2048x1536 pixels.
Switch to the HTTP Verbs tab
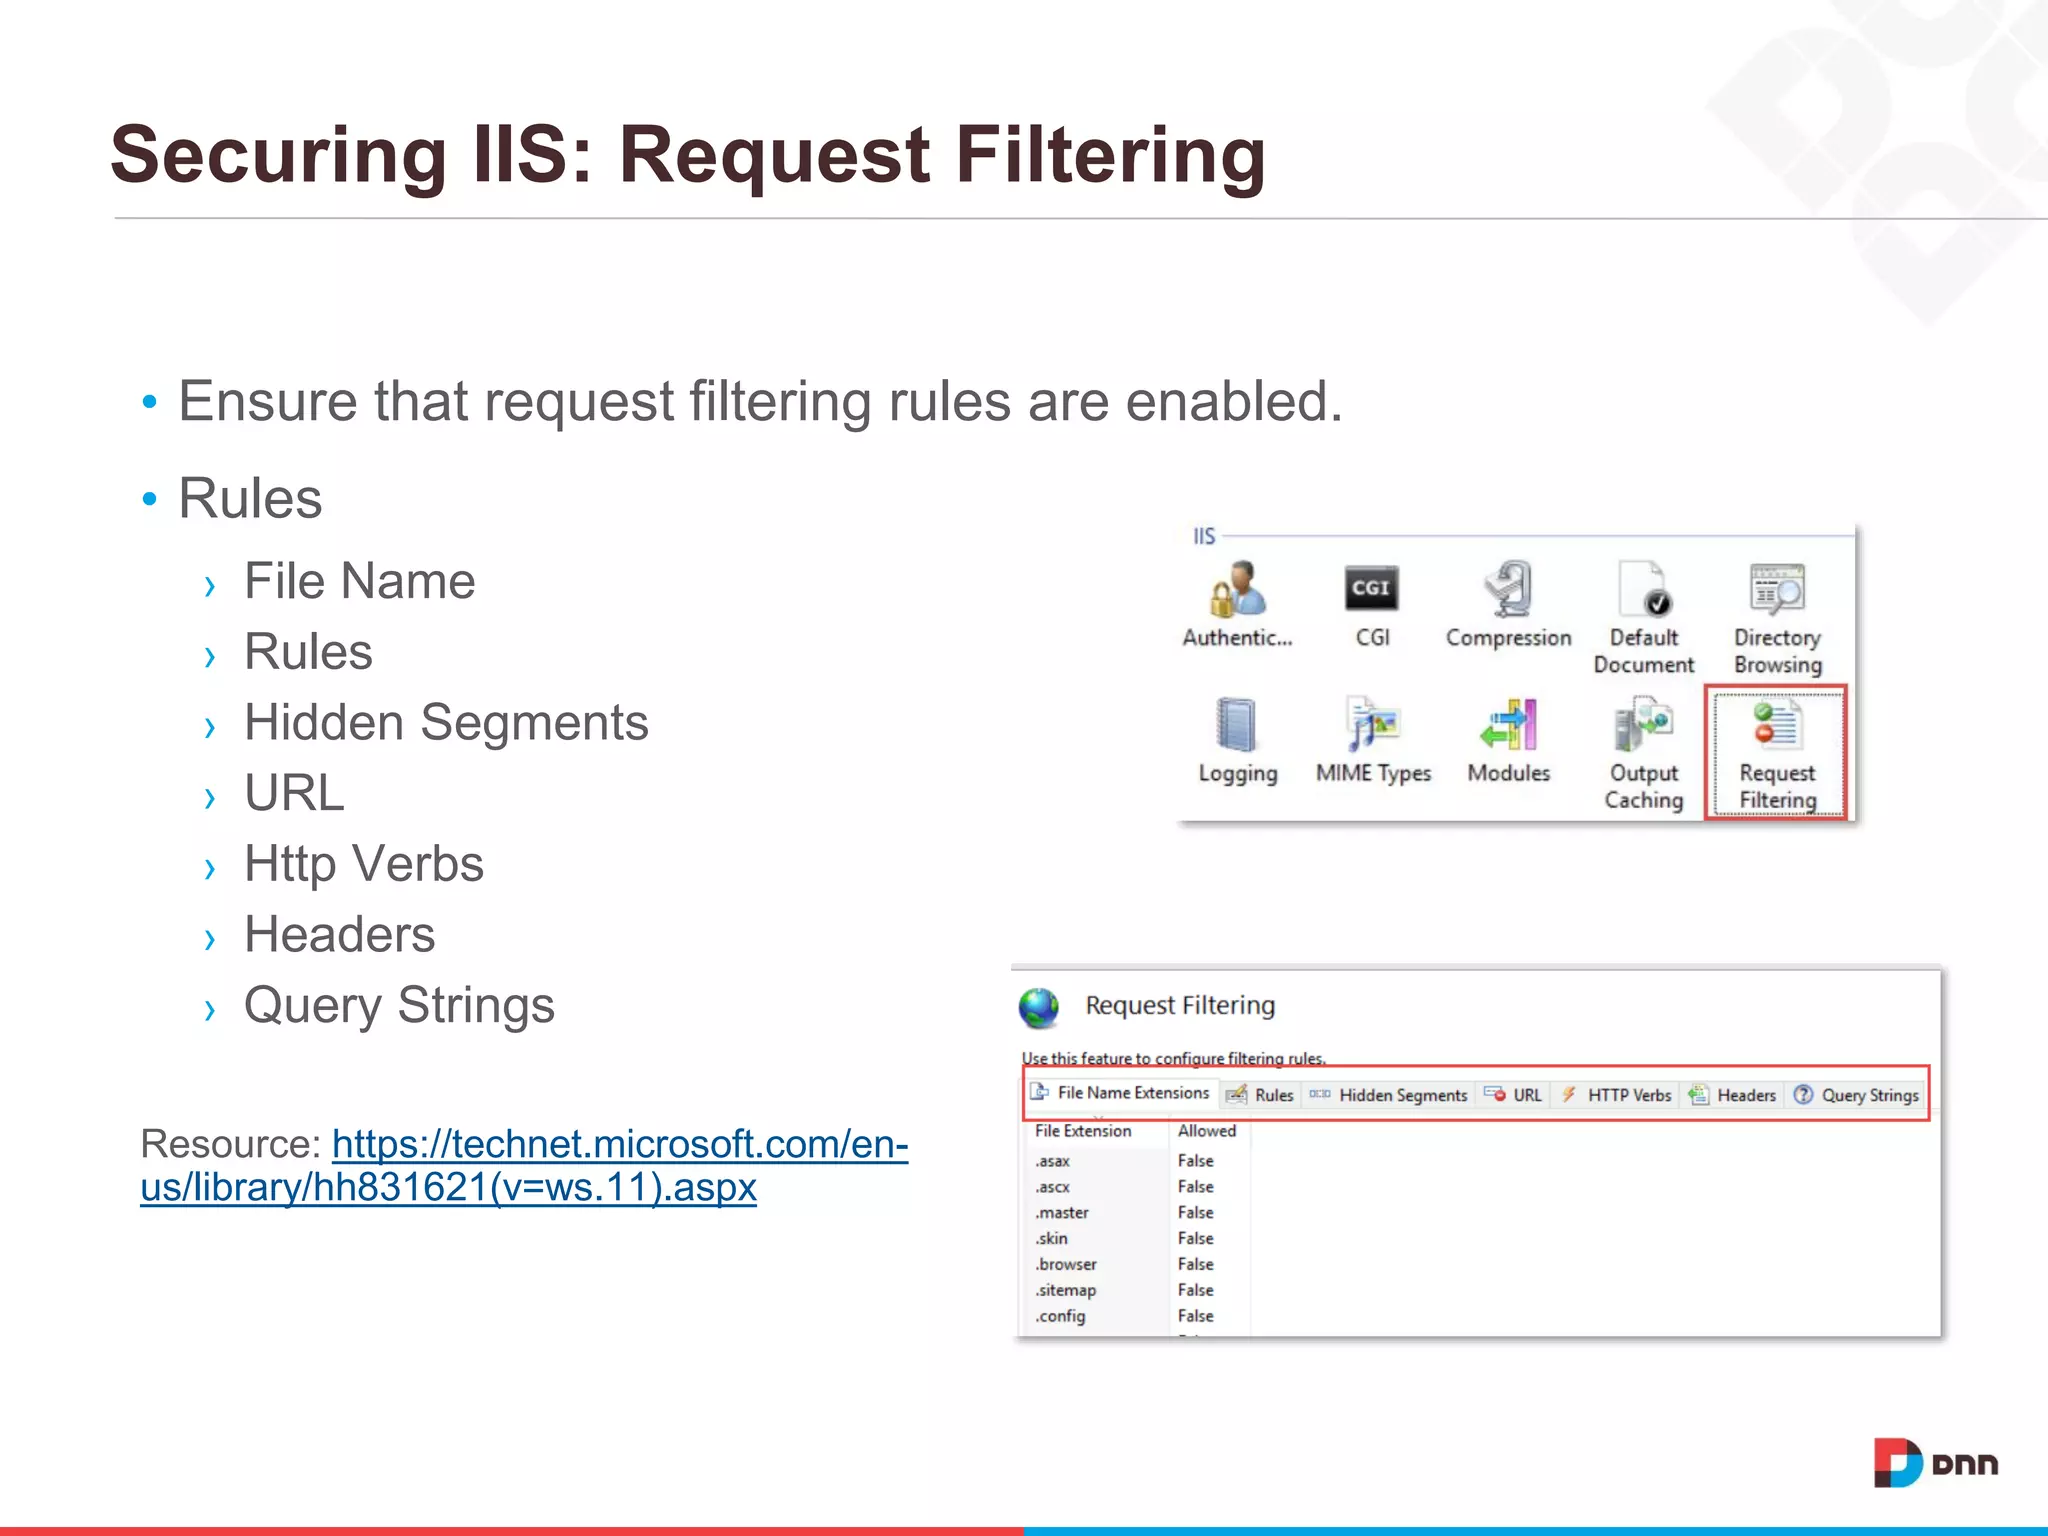pos(1616,1095)
